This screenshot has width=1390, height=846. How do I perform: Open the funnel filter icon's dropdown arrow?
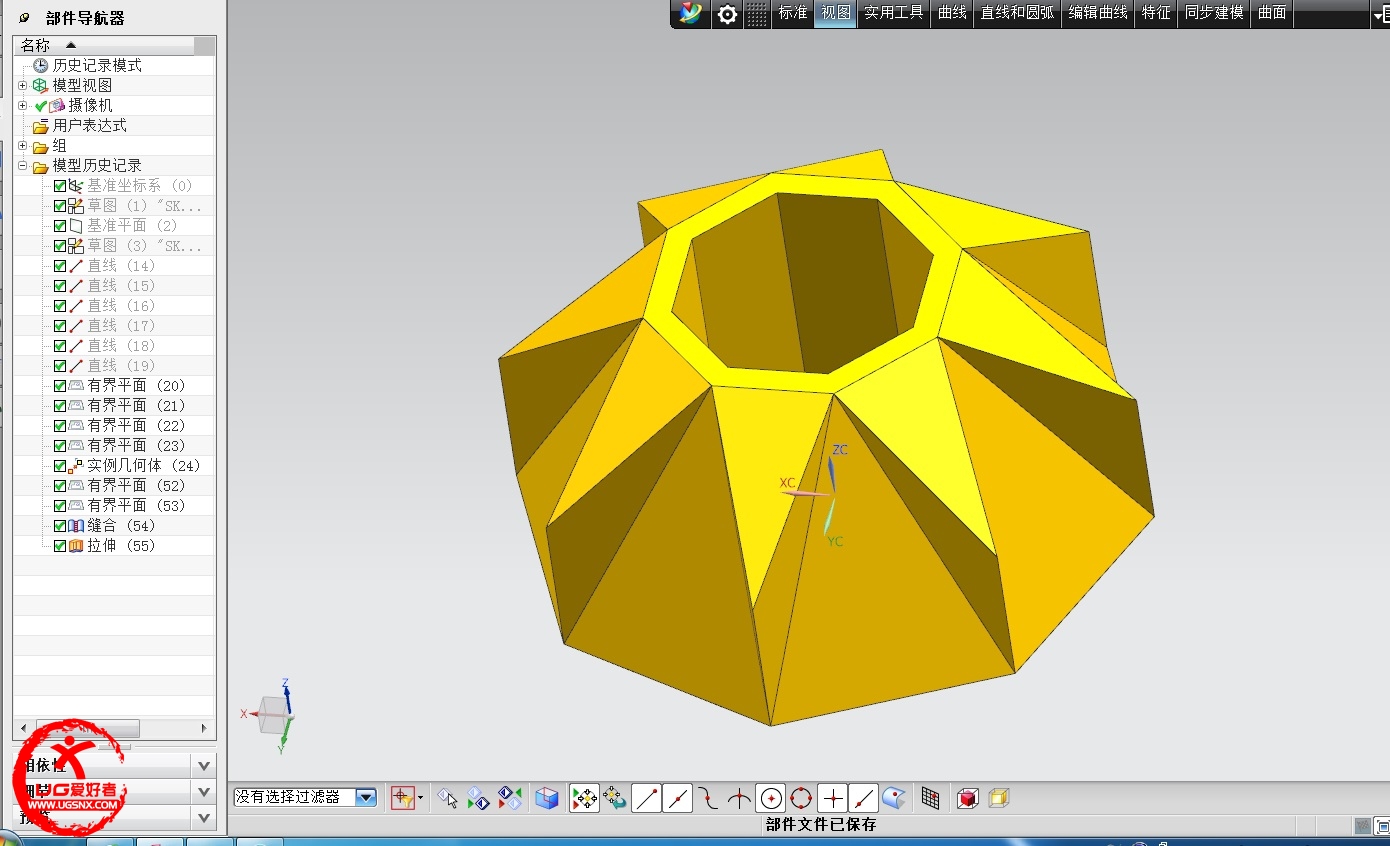420,798
